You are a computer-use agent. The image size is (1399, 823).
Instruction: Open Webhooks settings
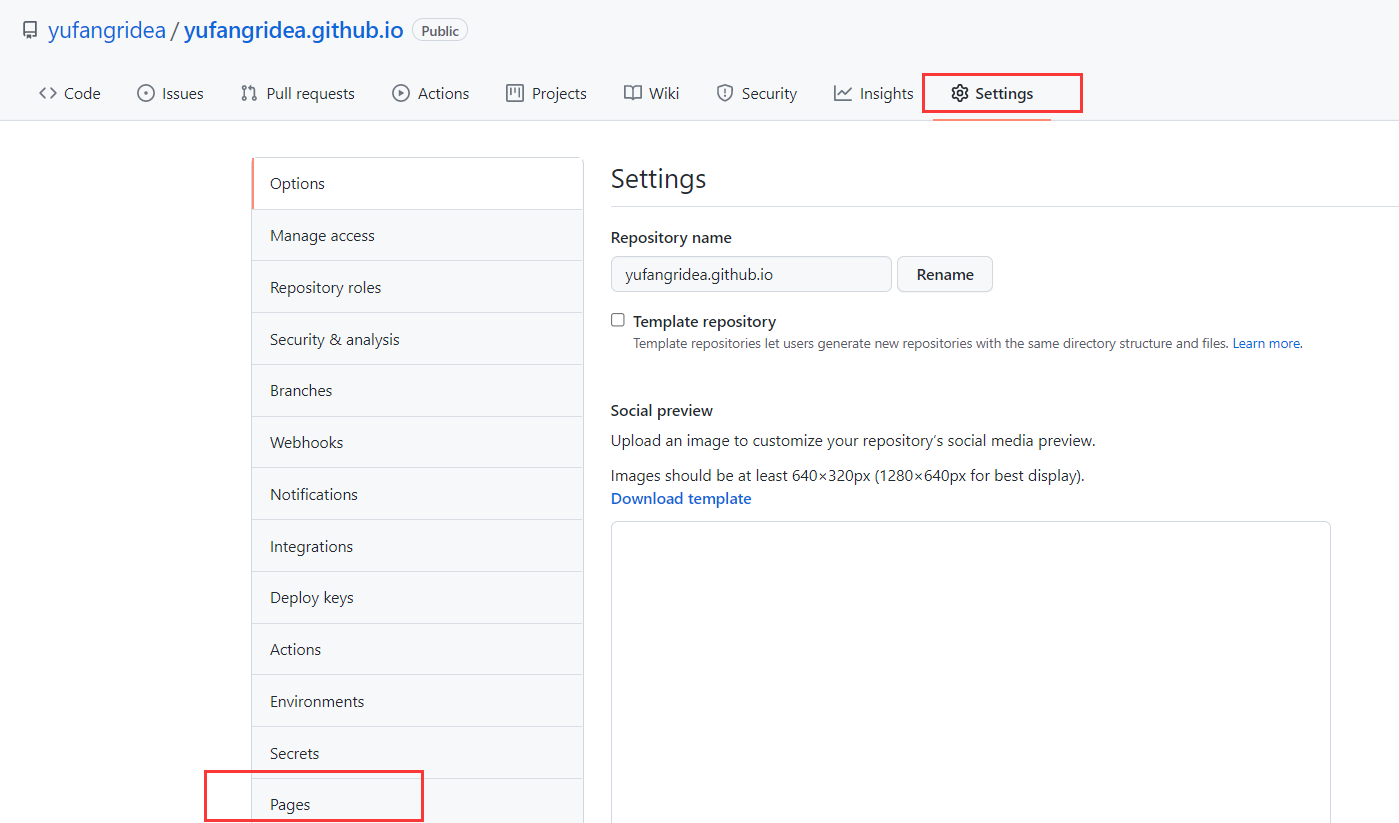(417, 443)
